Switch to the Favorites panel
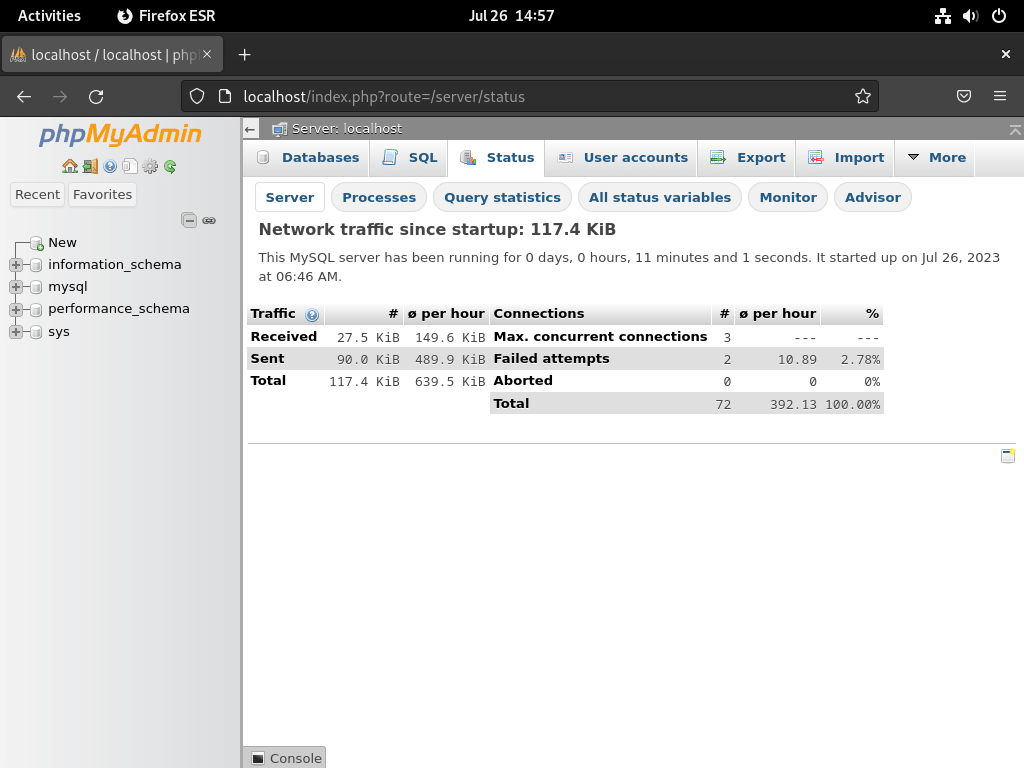Screen dimensions: 1024x768 [102, 194]
